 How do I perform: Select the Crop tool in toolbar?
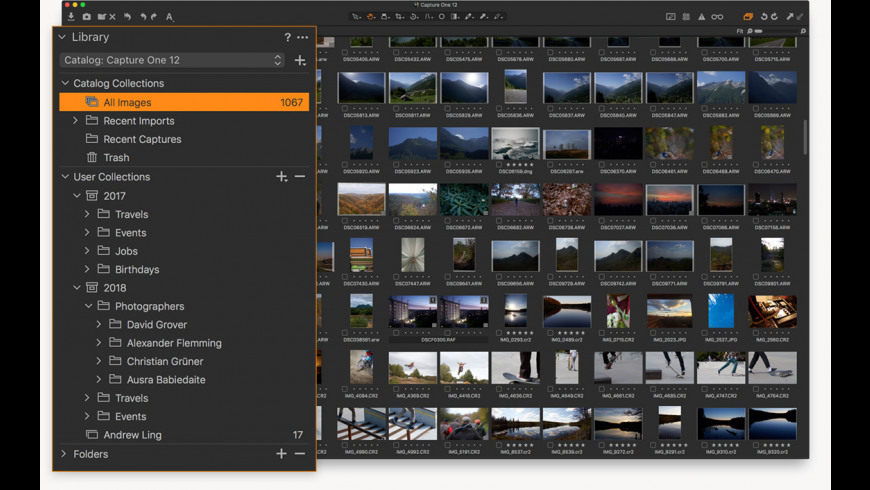399,17
